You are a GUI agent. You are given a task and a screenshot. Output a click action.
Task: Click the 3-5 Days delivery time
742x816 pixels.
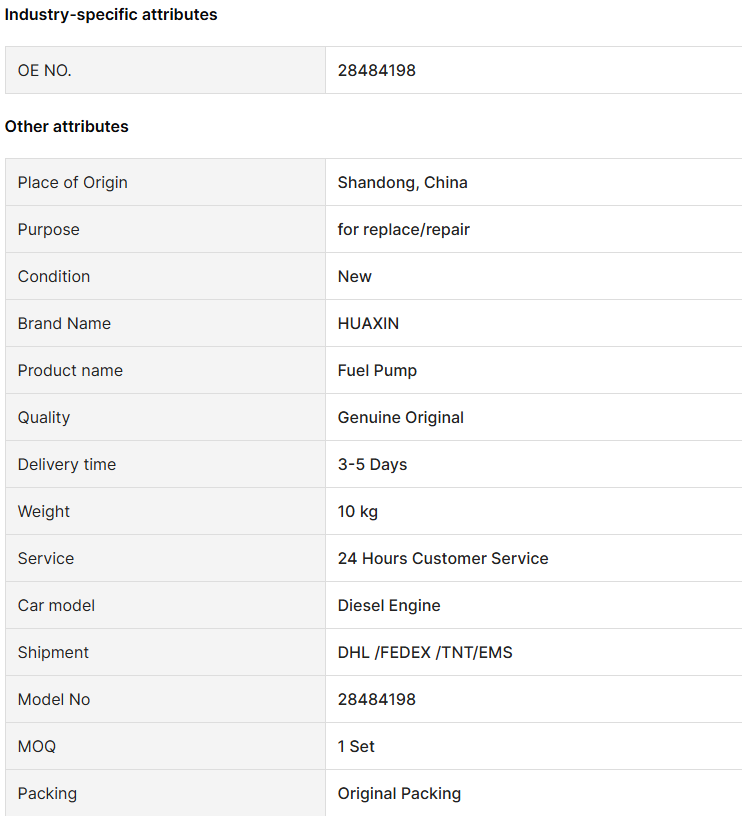pos(372,464)
